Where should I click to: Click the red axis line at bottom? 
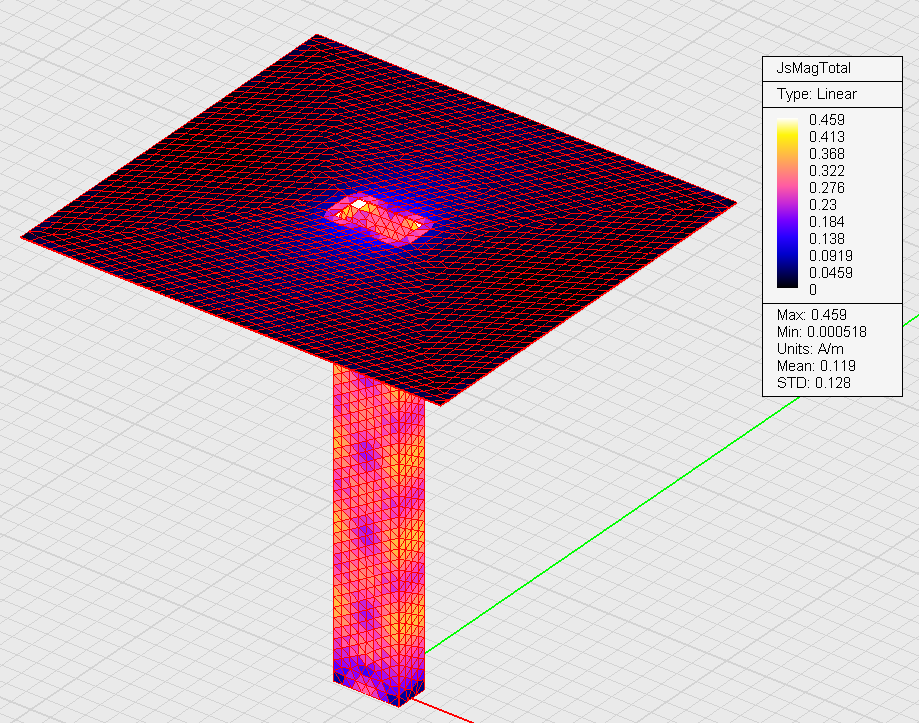443,710
